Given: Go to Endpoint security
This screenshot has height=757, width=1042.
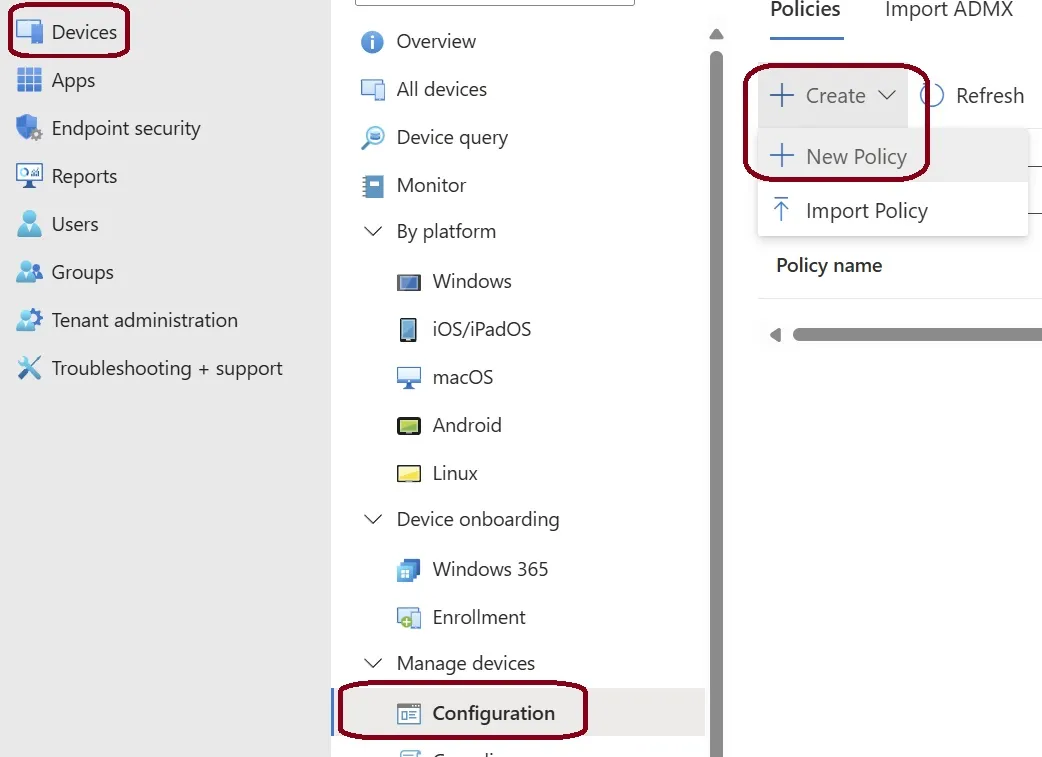Looking at the screenshot, I should pos(126,128).
